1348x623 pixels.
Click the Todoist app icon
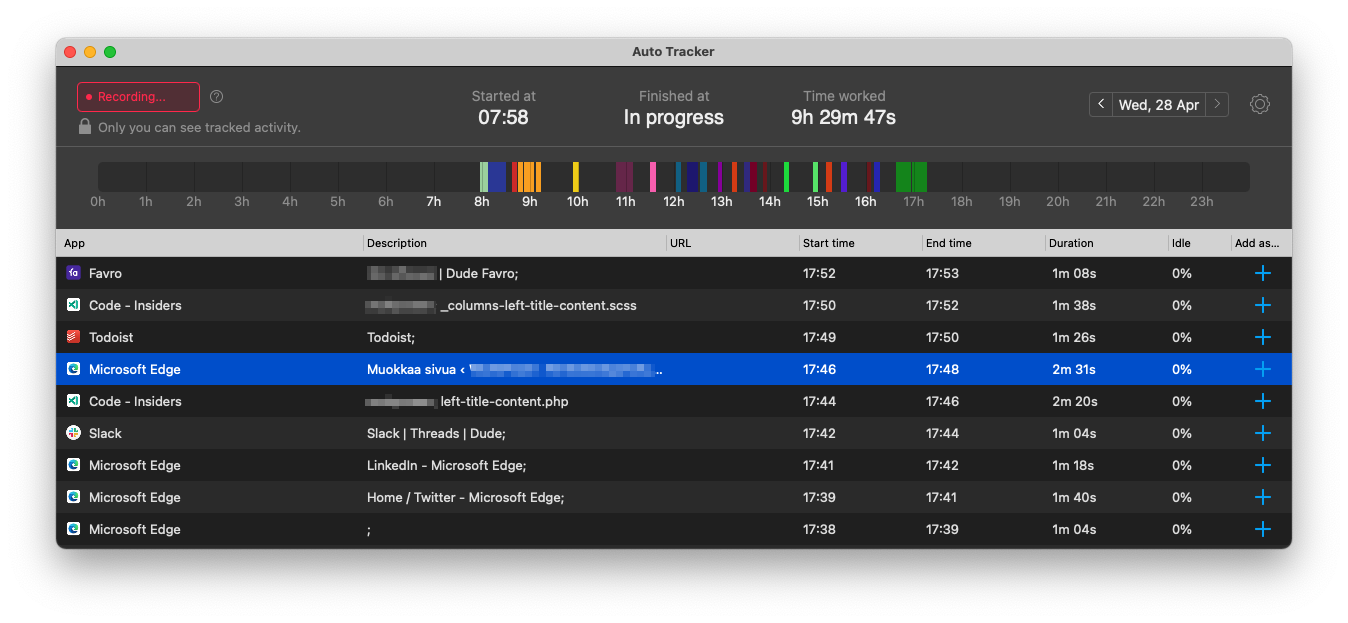tap(73, 337)
